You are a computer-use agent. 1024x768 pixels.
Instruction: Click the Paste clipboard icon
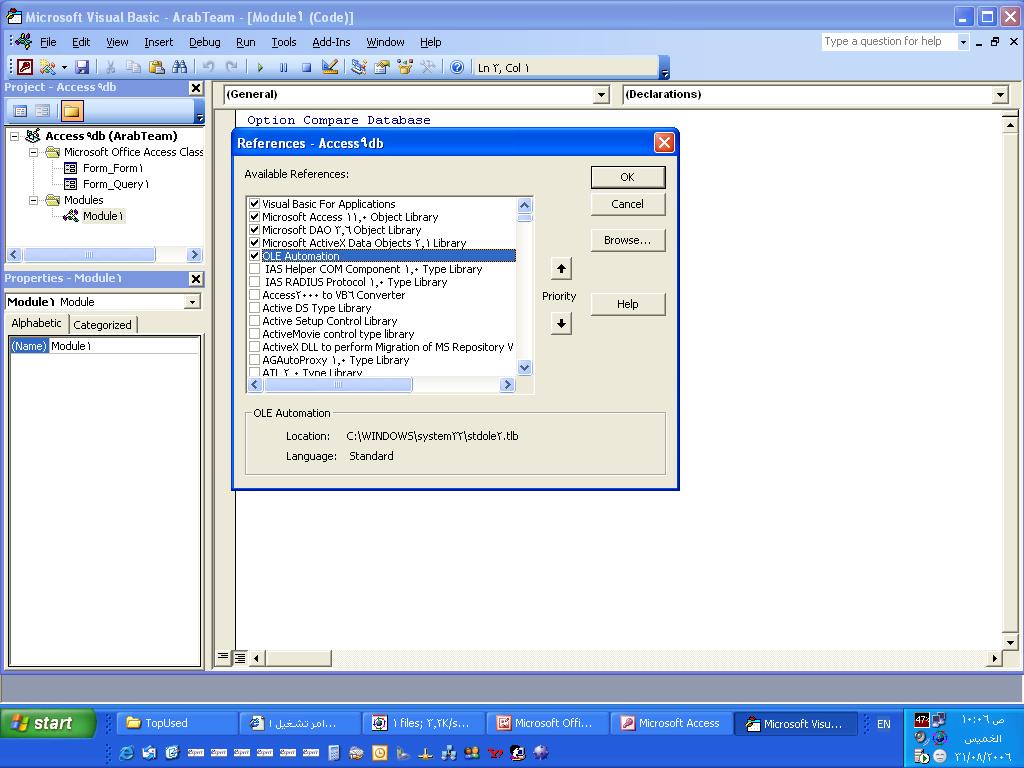pyautogui.click(x=156, y=67)
